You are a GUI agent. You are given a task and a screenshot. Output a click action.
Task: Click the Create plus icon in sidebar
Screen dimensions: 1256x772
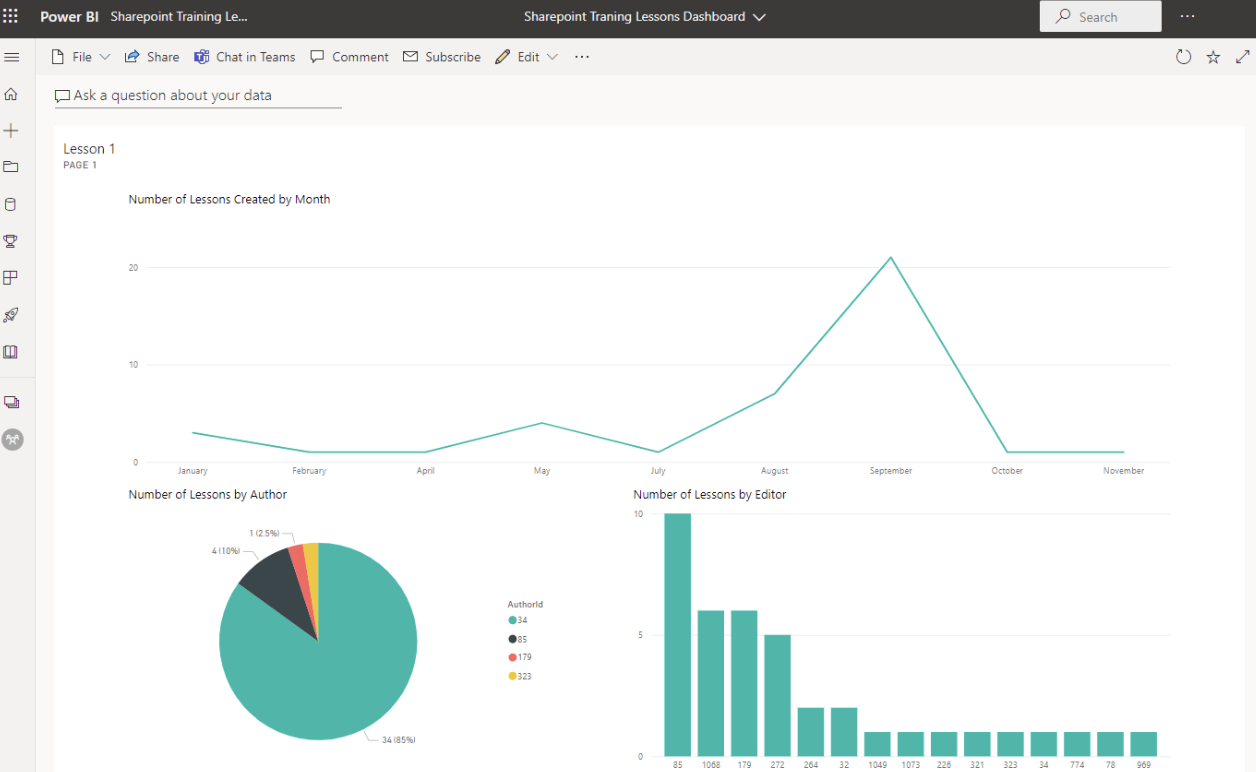click(11, 131)
